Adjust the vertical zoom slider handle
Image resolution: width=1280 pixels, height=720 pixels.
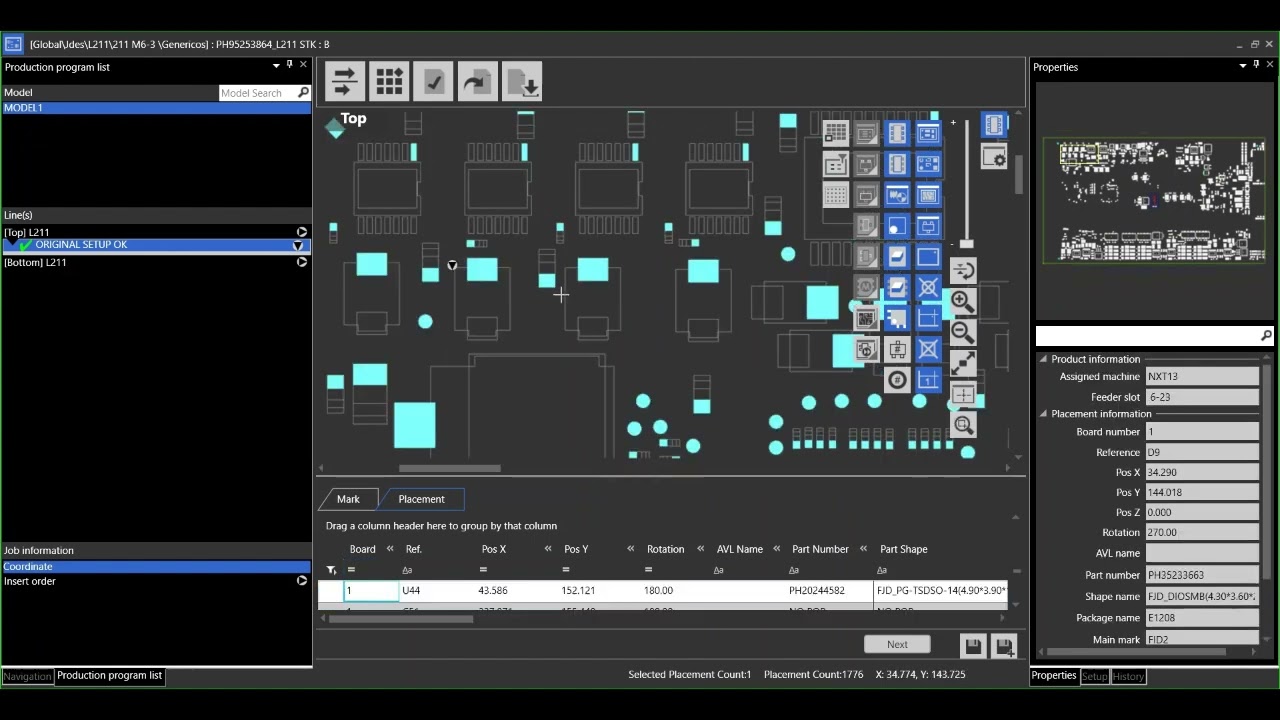click(x=966, y=244)
